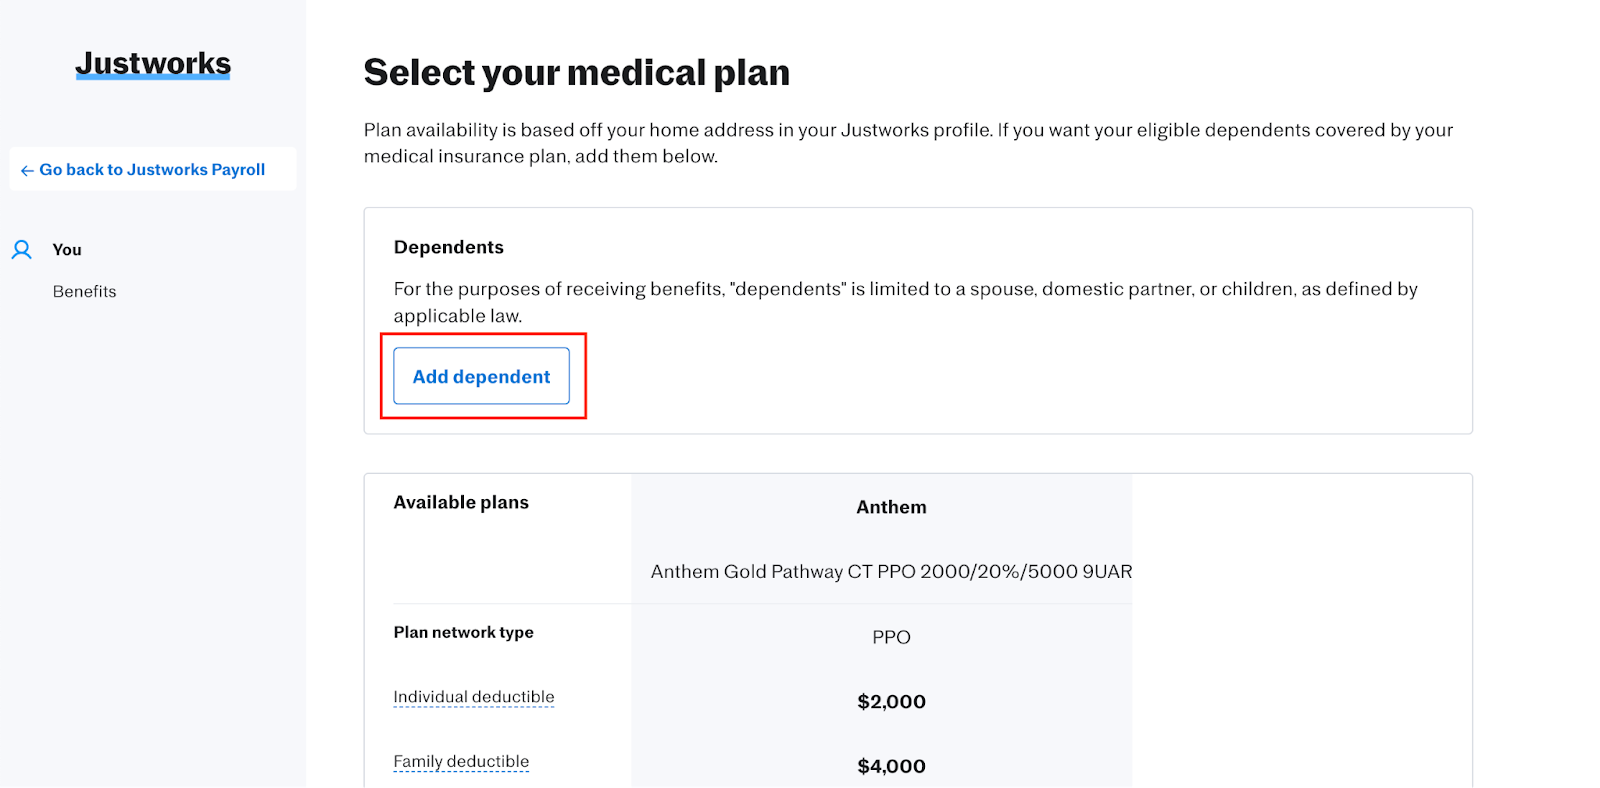Go back to Justworks Payroll link
Screen dimensions: 1600x788
coord(152,170)
